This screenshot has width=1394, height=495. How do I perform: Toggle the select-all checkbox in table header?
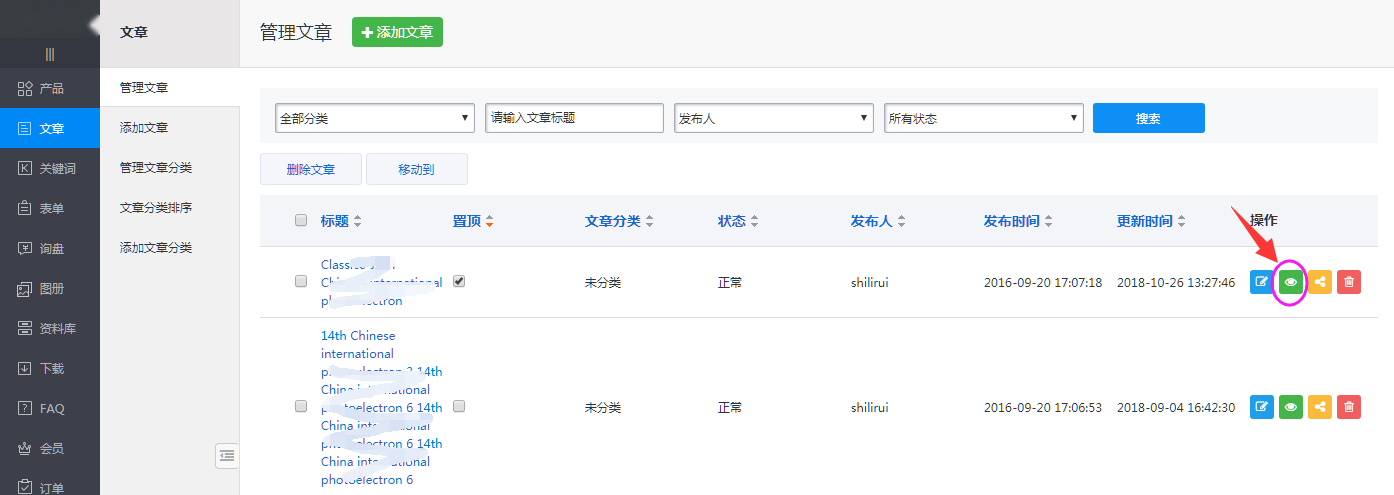(301, 221)
